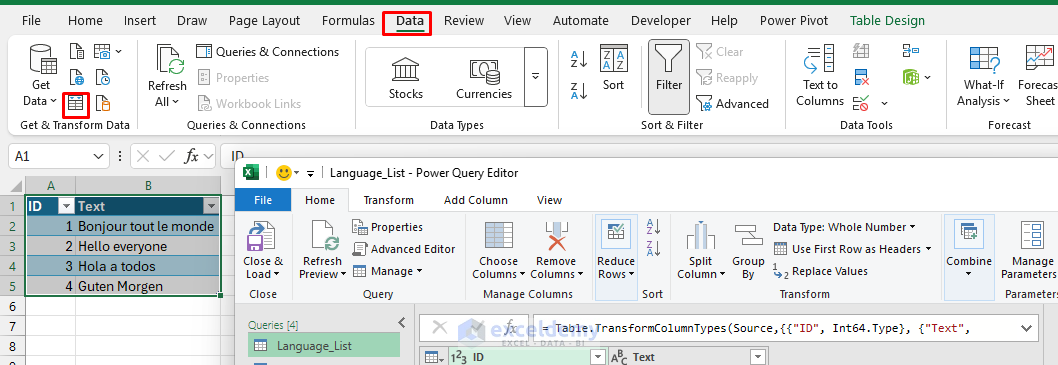
Task: Click the green Data Model icon
Action: click(911, 77)
